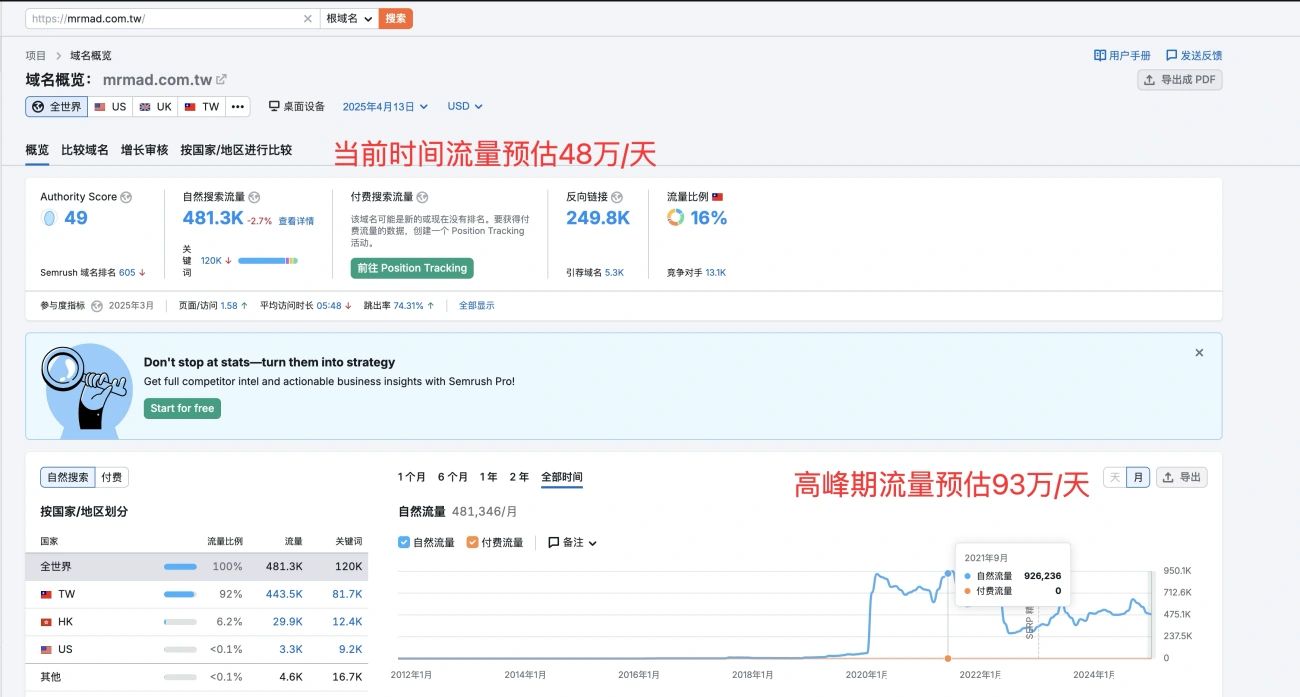Image resolution: width=1300 pixels, height=697 pixels.
Task: Click the chart 导出 export button
Action: tap(1181, 478)
